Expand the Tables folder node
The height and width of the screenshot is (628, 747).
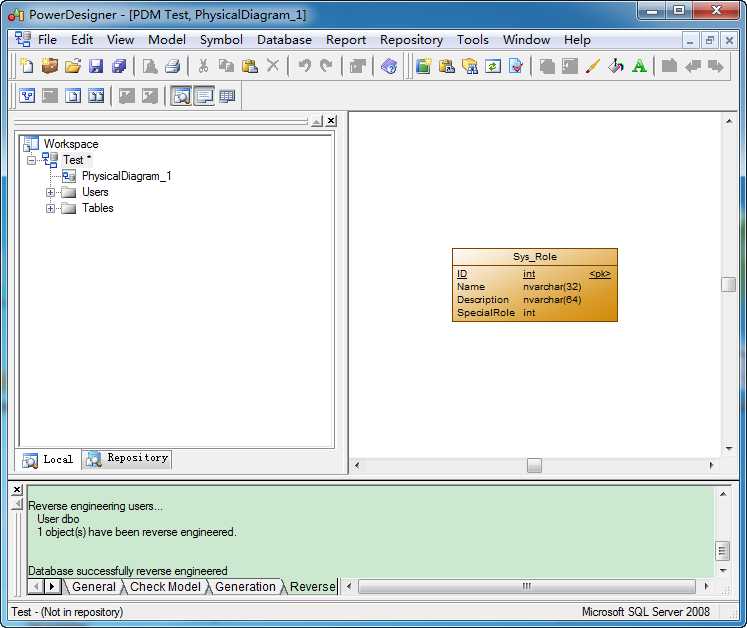point(50,208)
